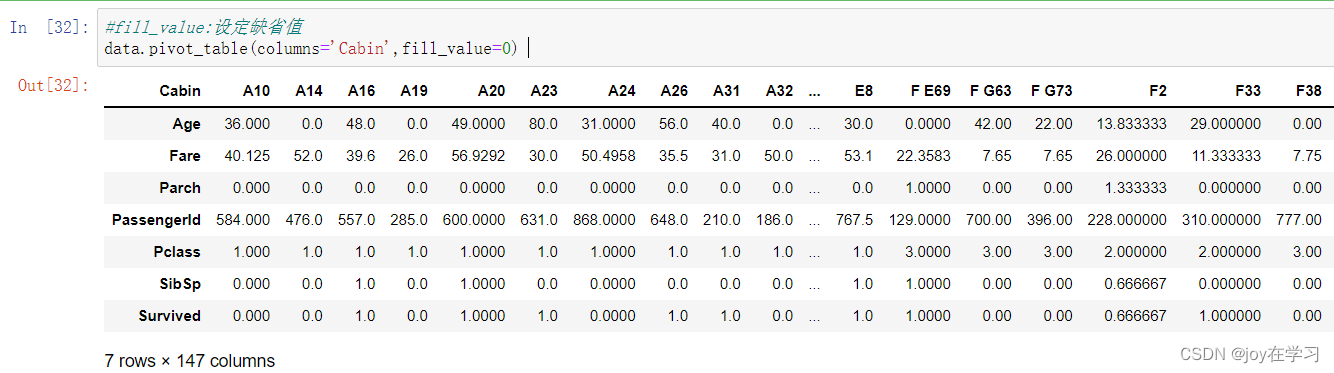
Task: Click Age value 42.00 under F G63
Action: pos(993,124)
